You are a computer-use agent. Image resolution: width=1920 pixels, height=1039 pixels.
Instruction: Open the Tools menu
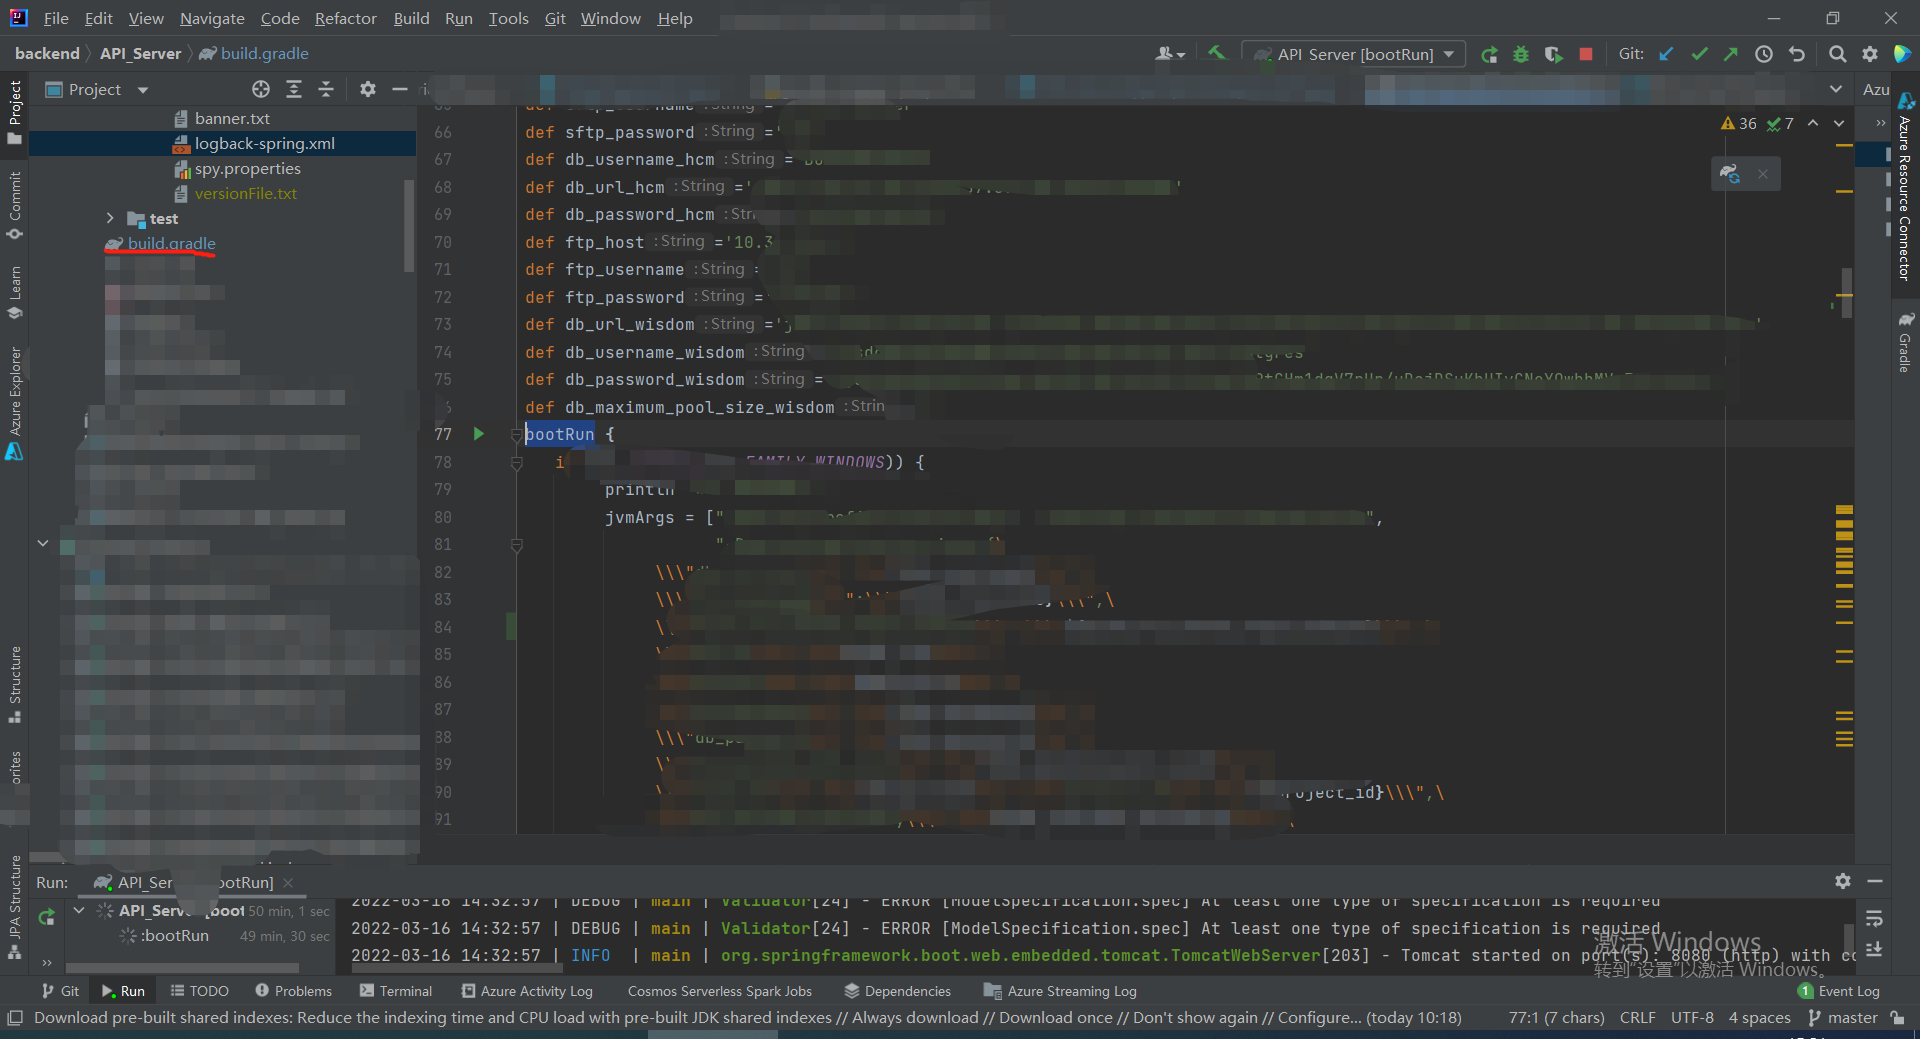pyautogui.click(x=508, y=18)
